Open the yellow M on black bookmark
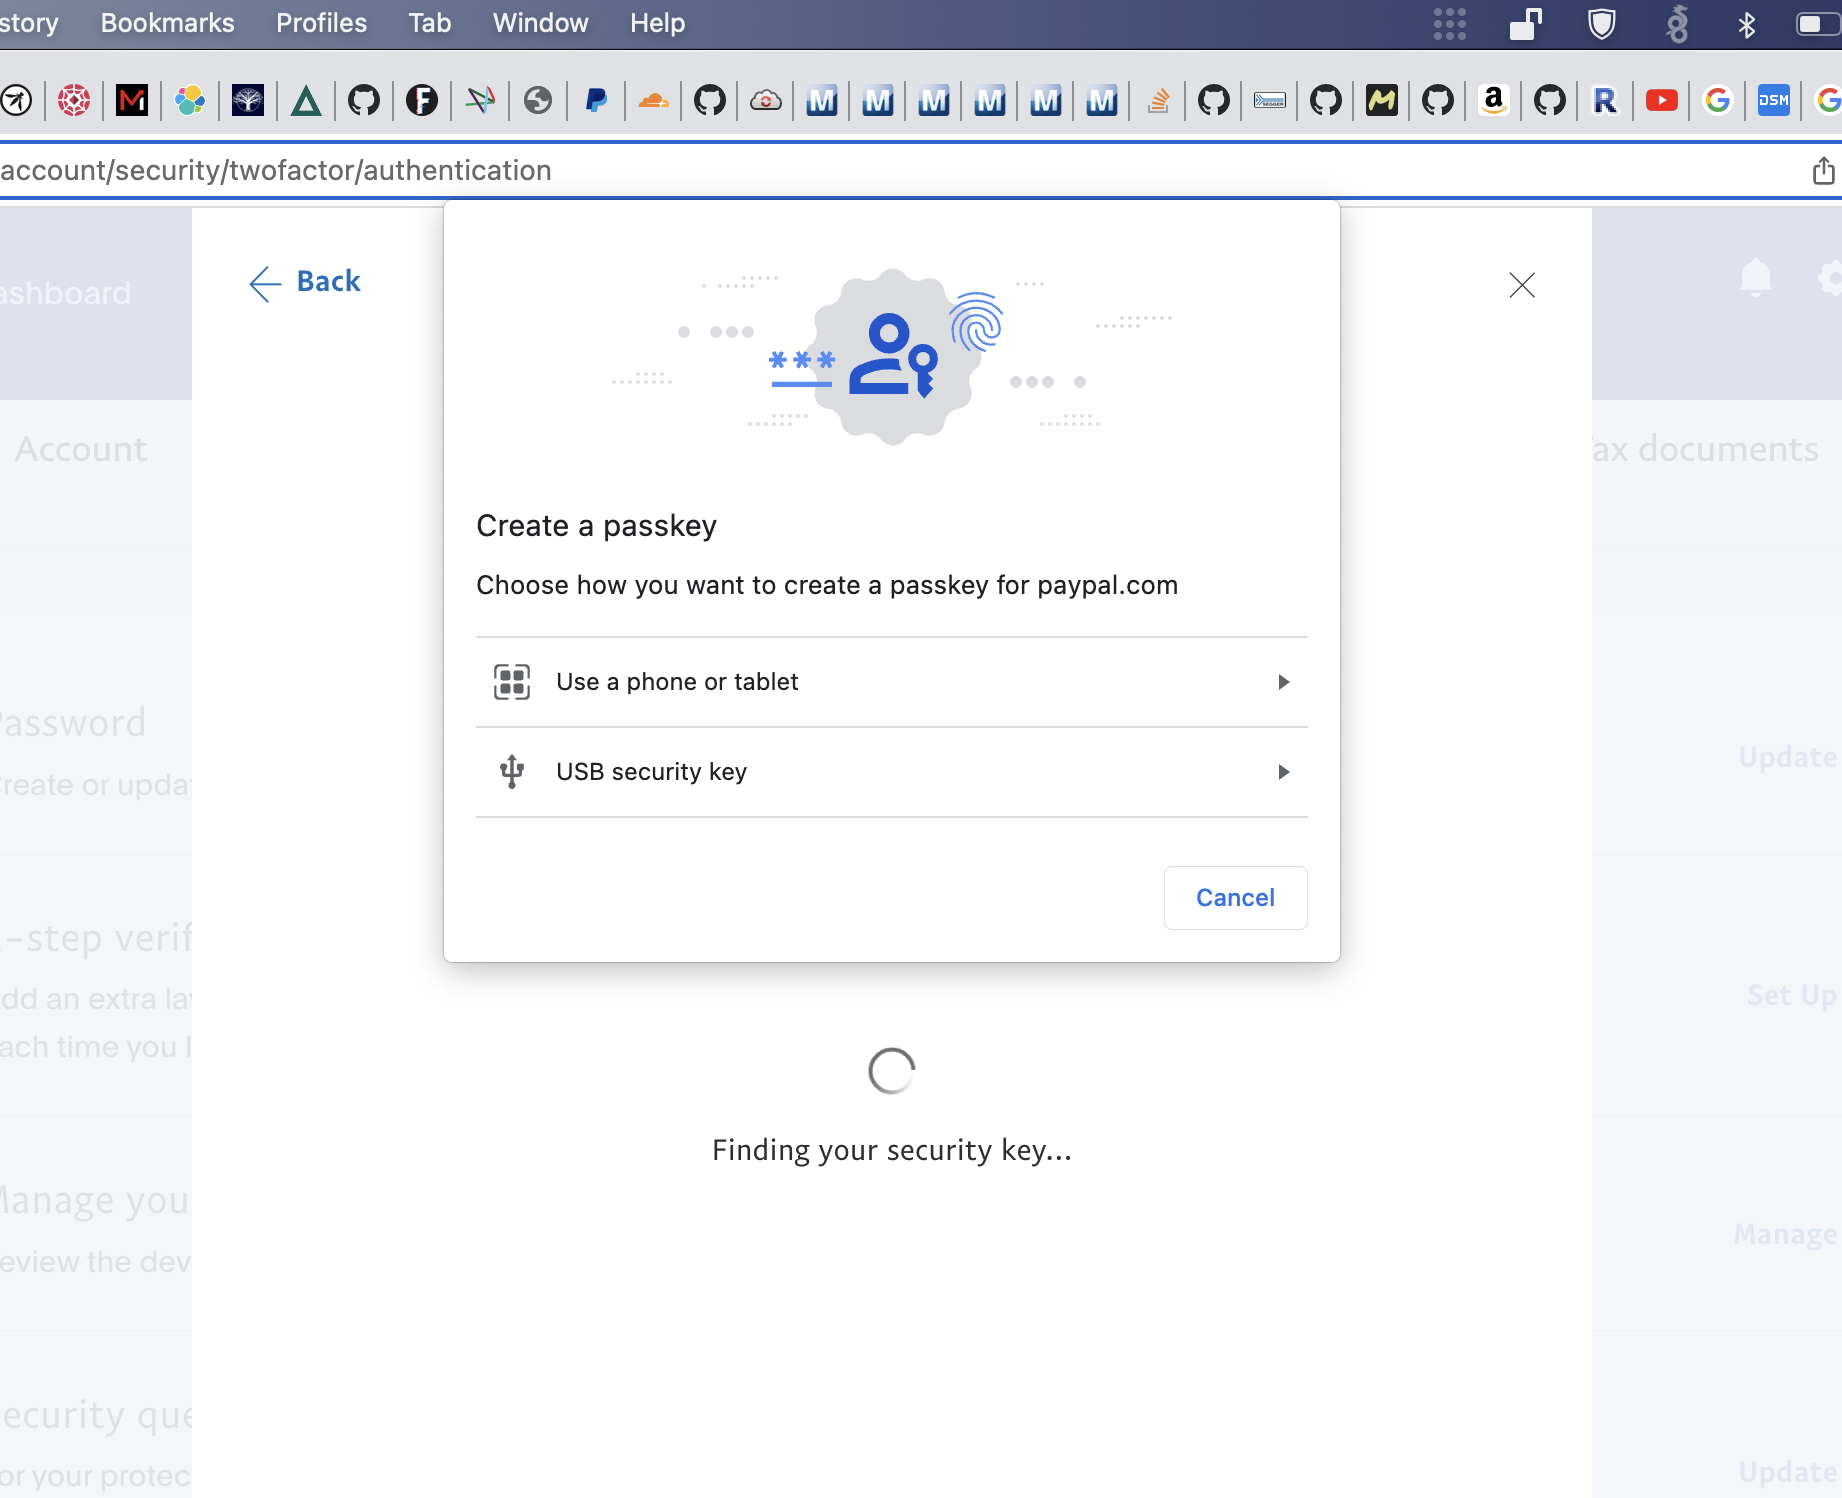The image size is (1842, 1498). 1382,100
